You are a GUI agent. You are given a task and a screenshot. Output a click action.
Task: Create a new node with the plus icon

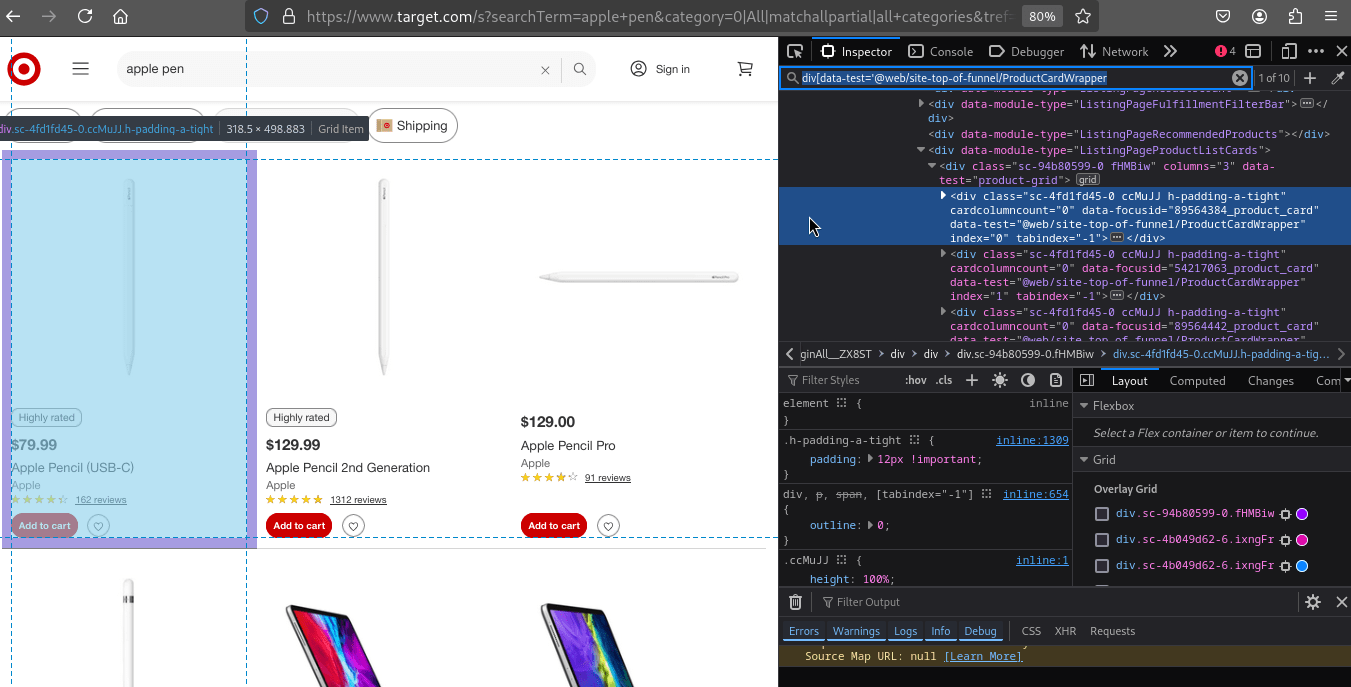click(1310, 78)
